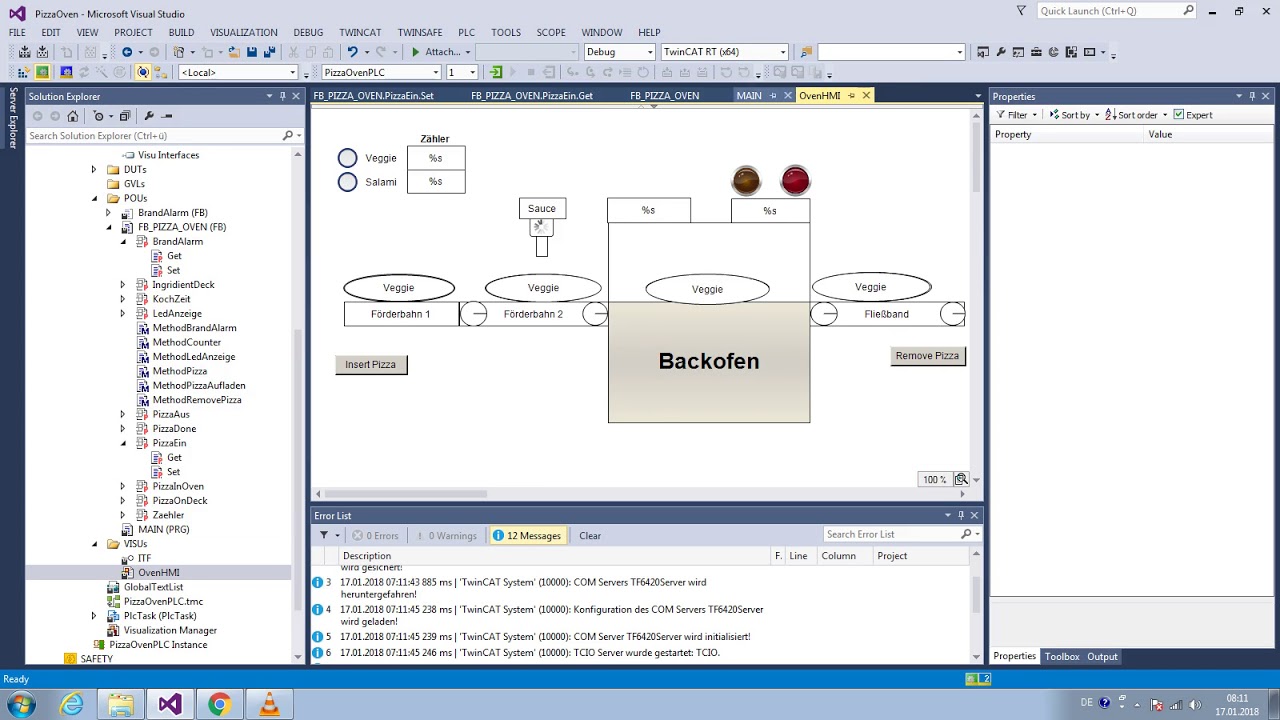Click the Clear button in Error List

(590, 536)
